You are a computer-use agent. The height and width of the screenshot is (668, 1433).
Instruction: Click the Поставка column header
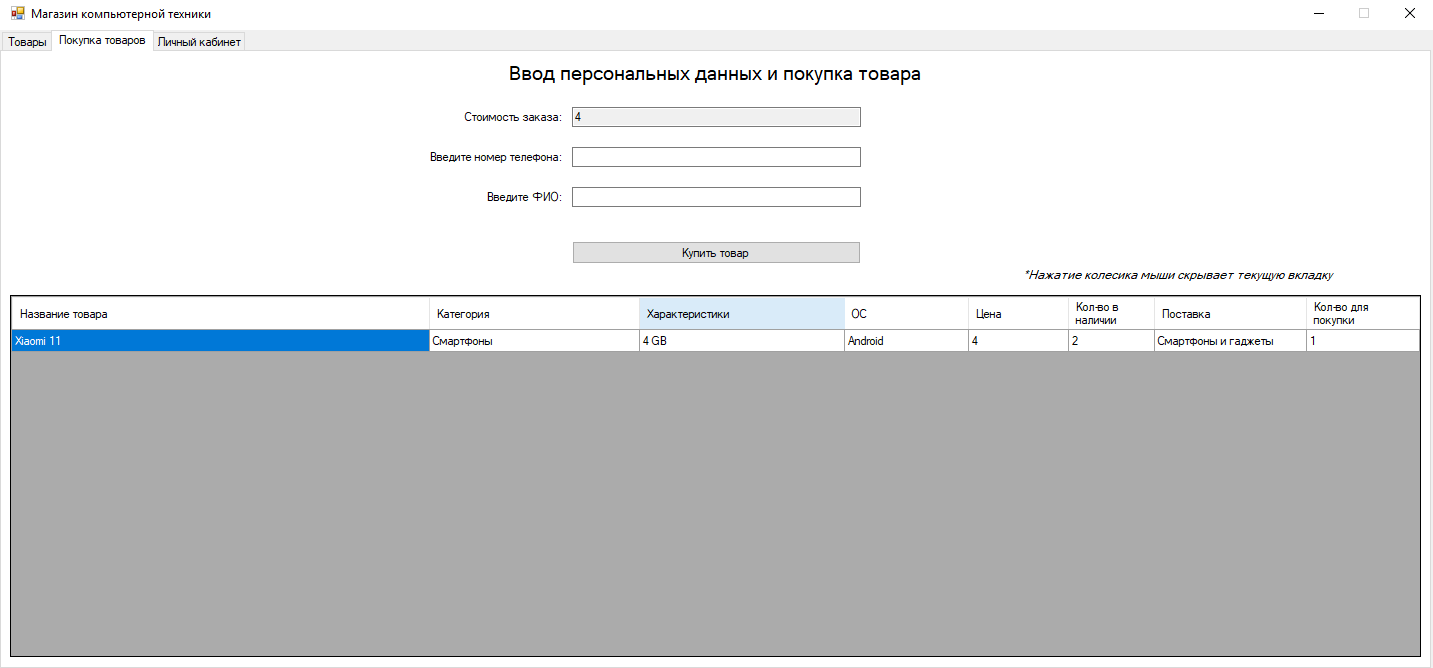(1230, 314)
